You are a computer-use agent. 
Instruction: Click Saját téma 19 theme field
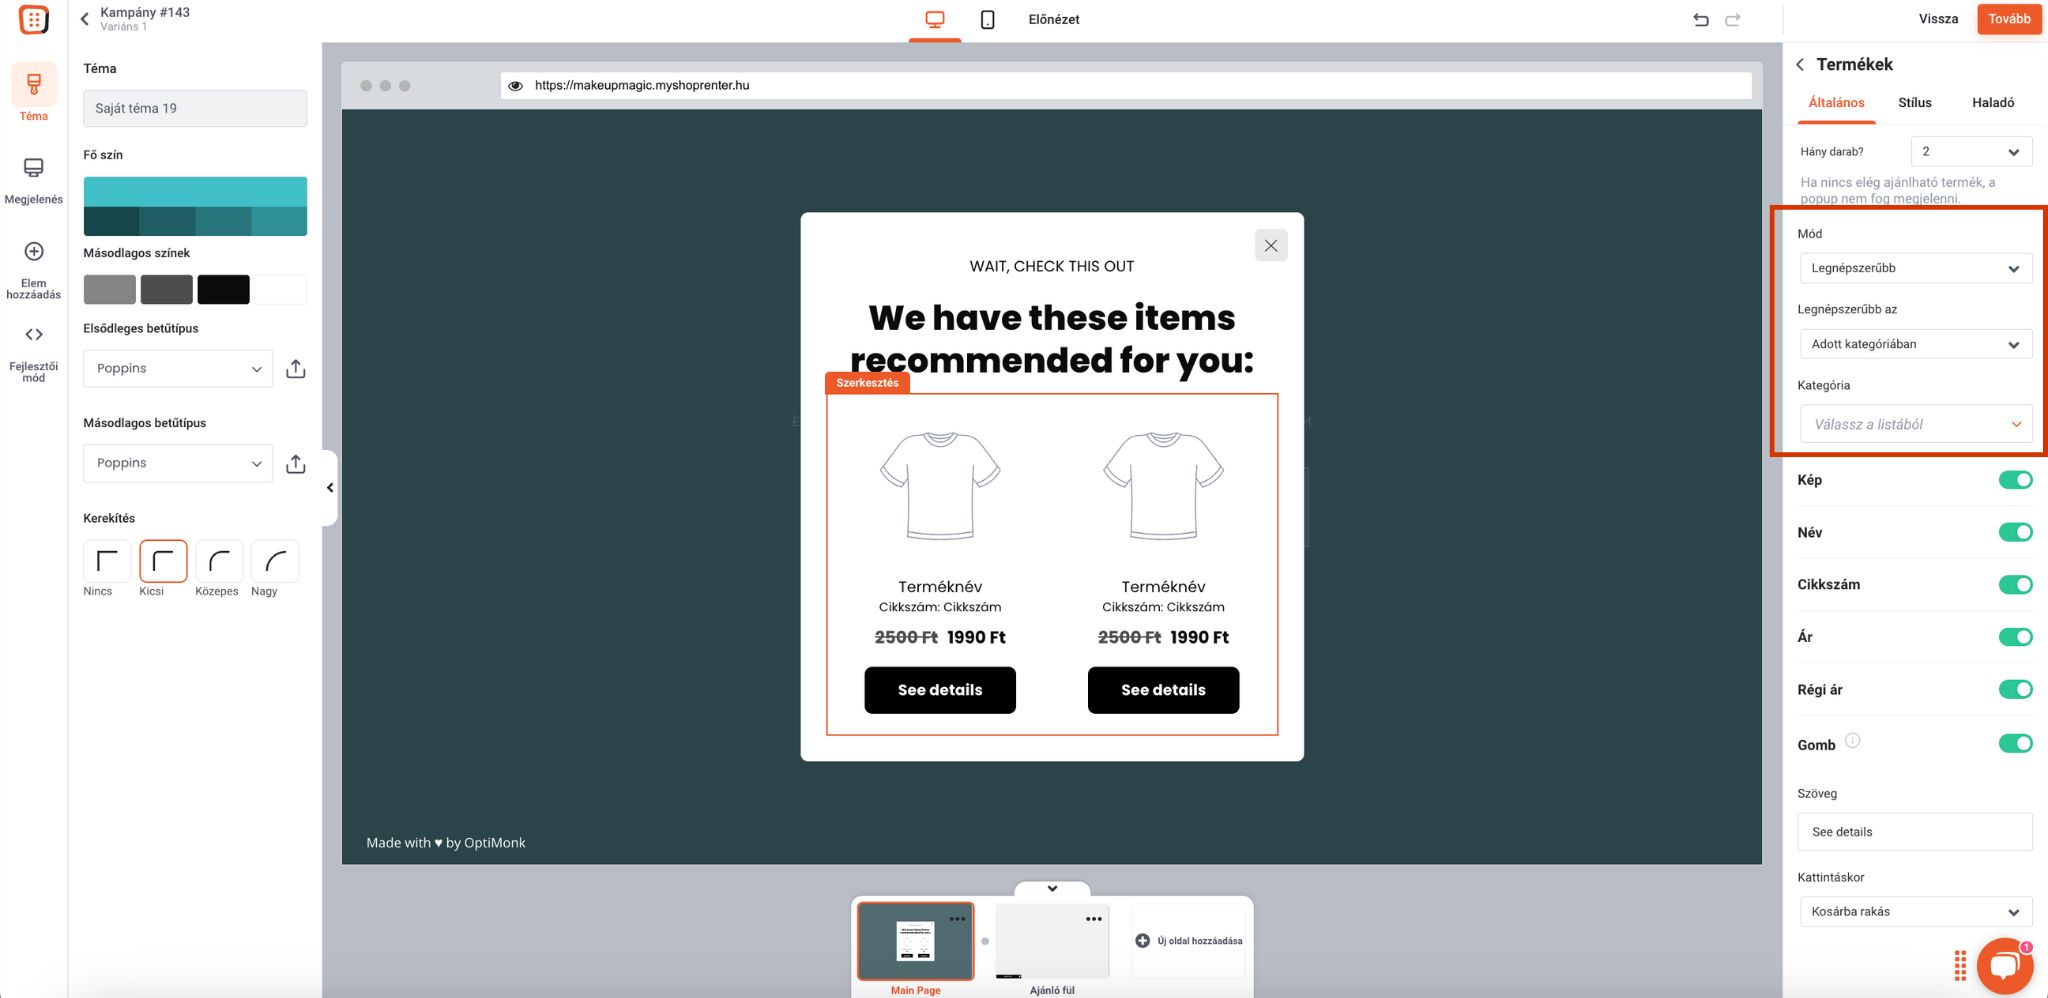pos(195,108)
